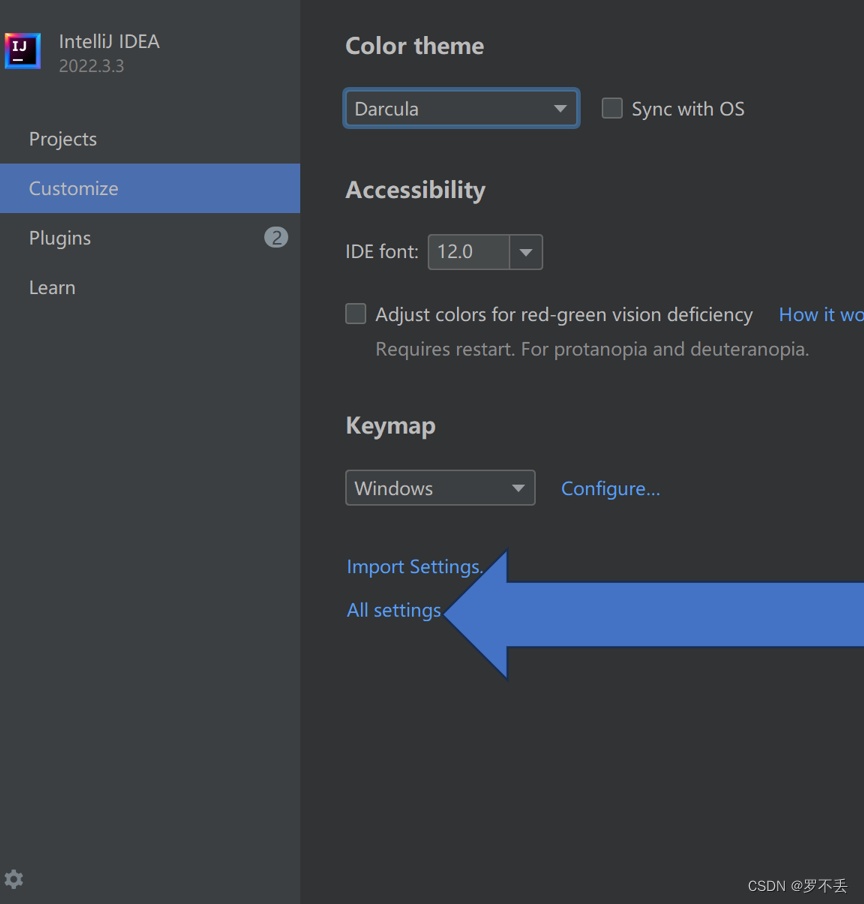Screen dimensions: 864x904
Task: Click the Color theme heading
Action: pos(414,46)
